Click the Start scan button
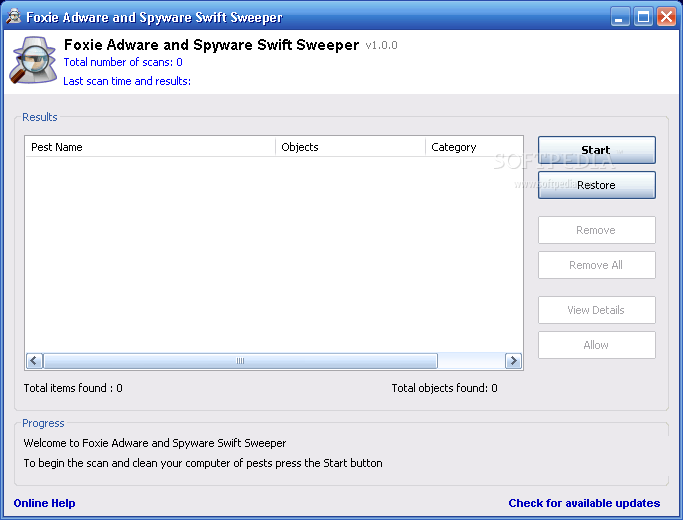The height and width of the screenshot is (520, 683). [x=596, y=150]
